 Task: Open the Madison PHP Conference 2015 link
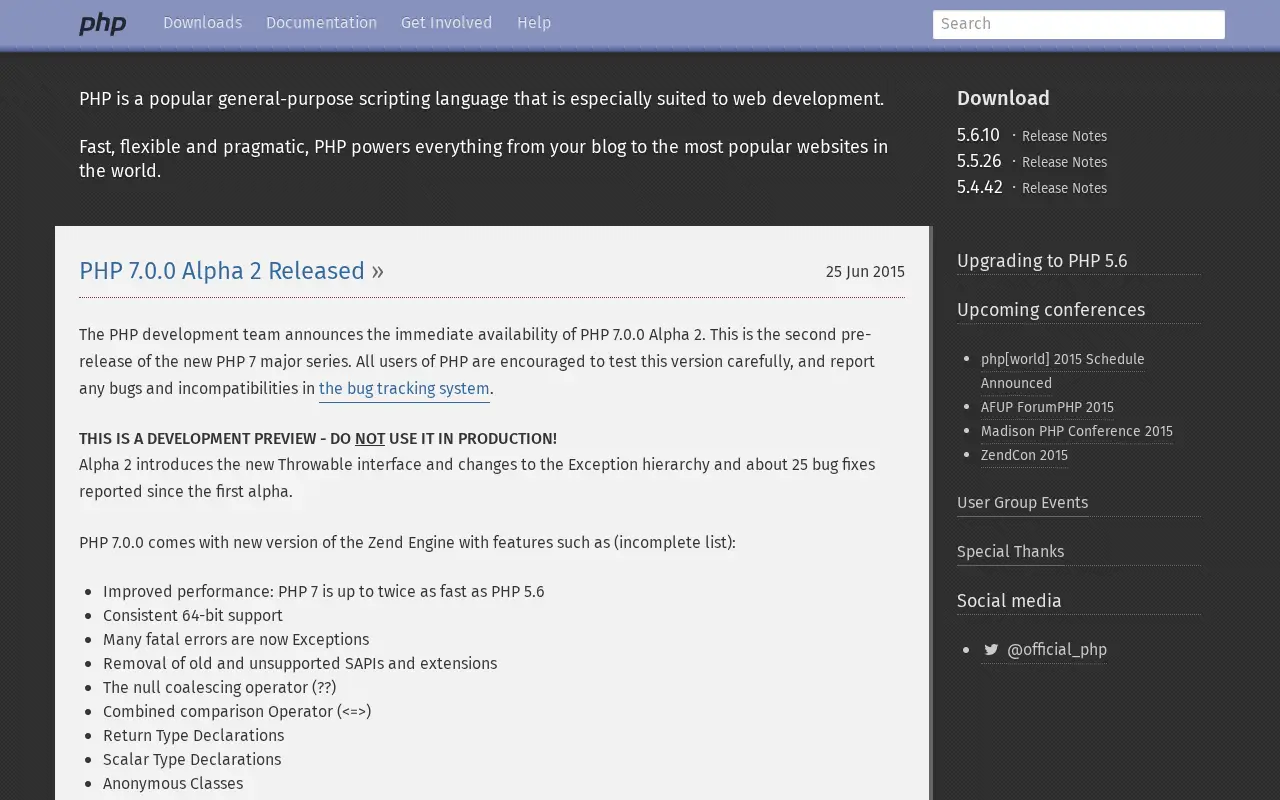tap(1077, 431)
